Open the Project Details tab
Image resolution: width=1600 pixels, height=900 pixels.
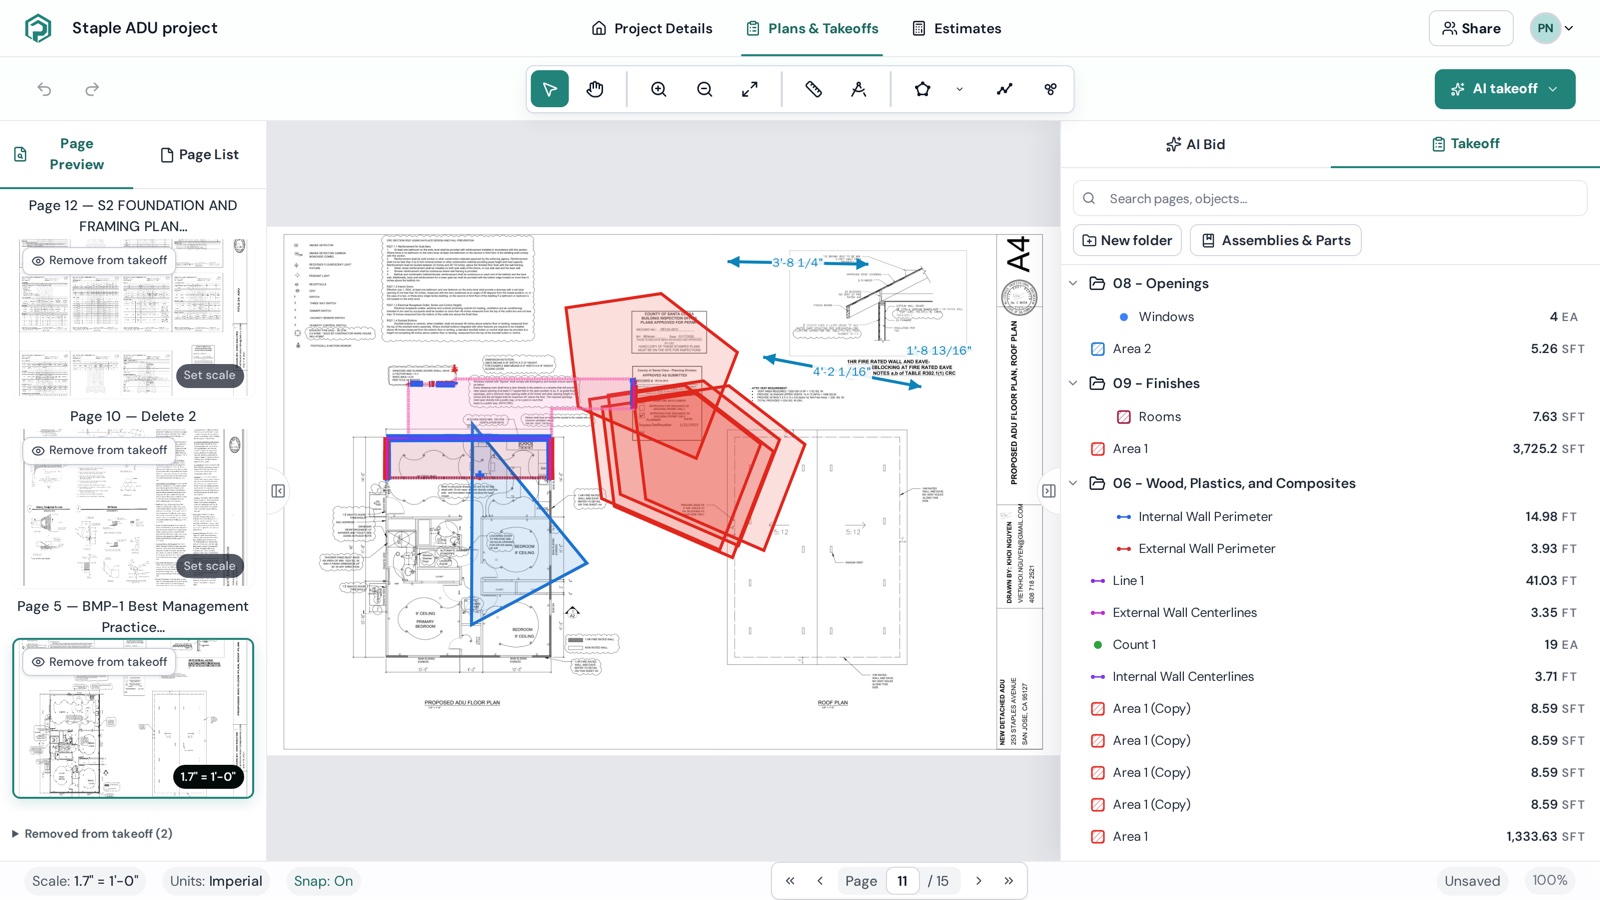pyautogui.click(x=652, y=28)
